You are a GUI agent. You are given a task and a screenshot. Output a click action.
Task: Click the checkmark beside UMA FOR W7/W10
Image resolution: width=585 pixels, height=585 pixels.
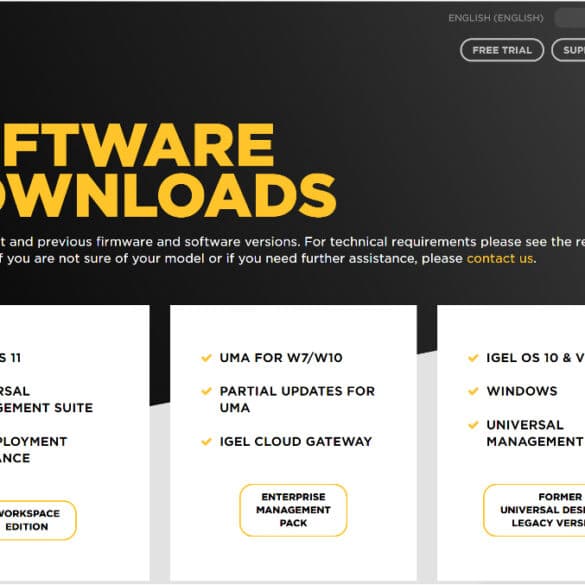206,358
